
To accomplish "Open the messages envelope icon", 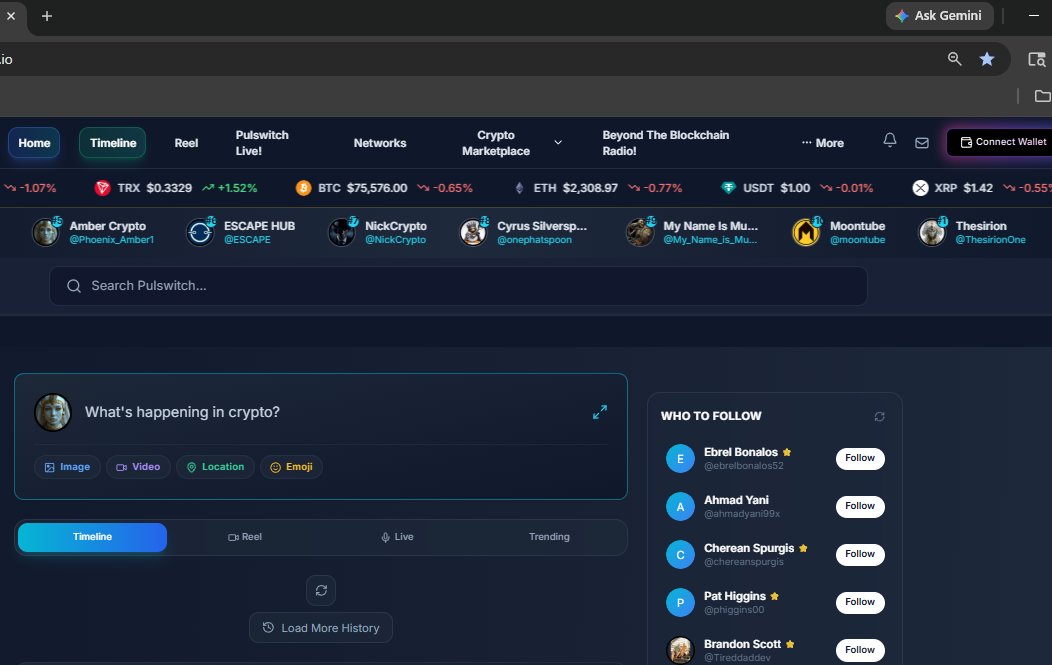I will (x=922, y=143).
